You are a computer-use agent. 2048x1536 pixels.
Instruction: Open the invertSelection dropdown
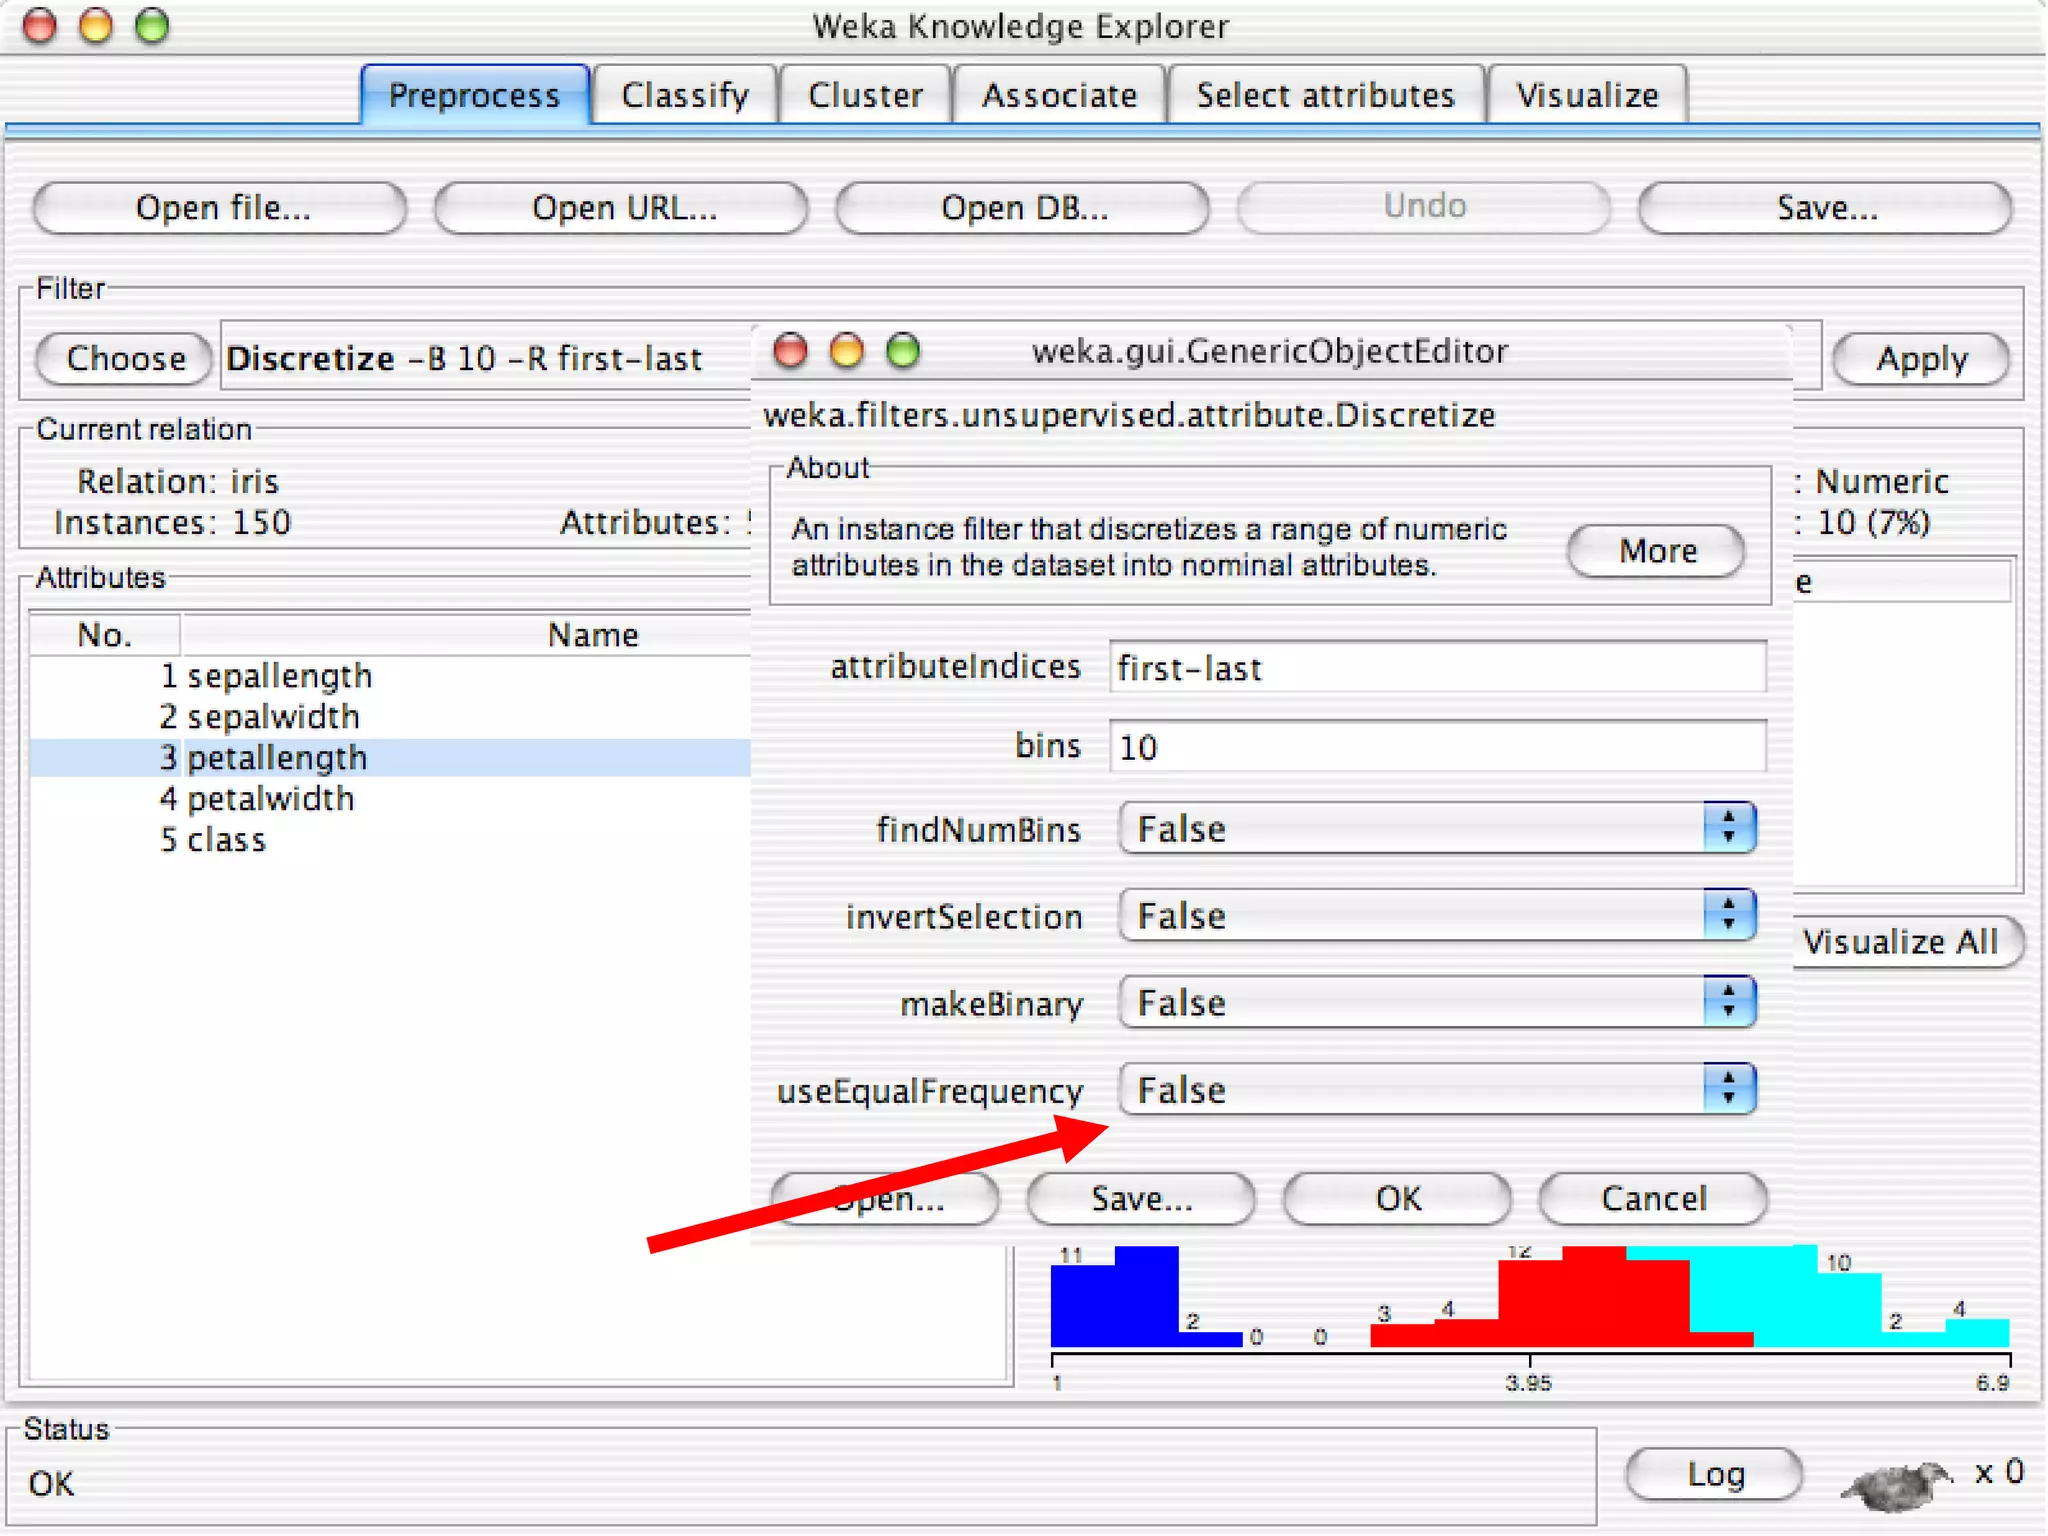coord(1436,915)
